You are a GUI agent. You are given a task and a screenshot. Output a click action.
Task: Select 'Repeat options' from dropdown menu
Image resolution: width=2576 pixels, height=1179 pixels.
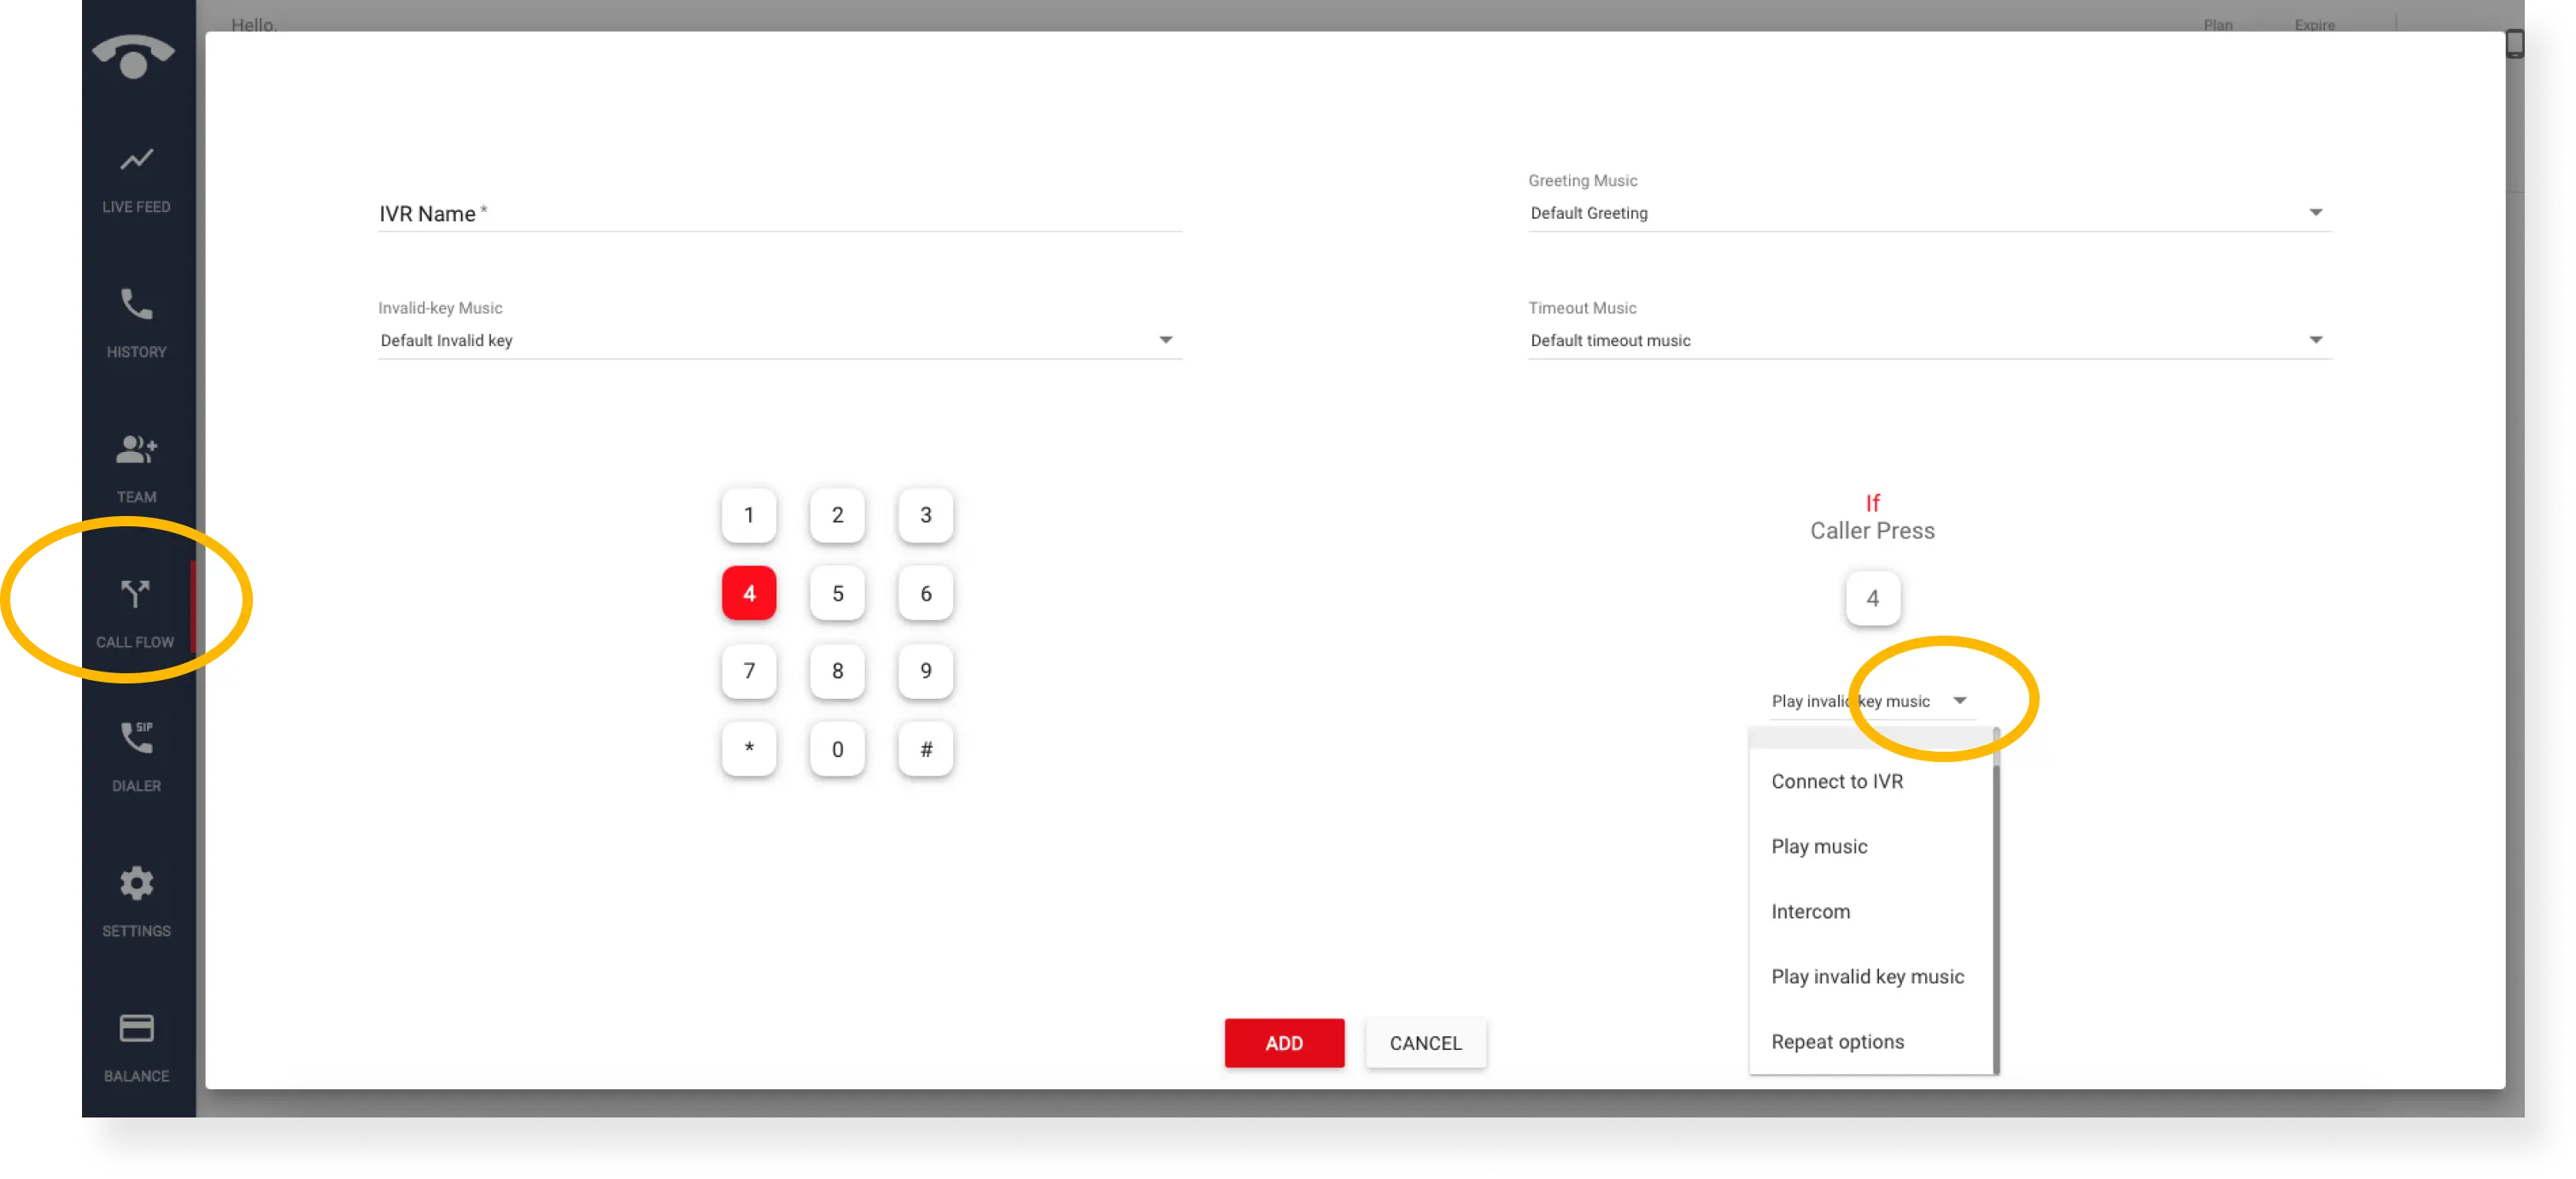(x=1835, y=1039)
